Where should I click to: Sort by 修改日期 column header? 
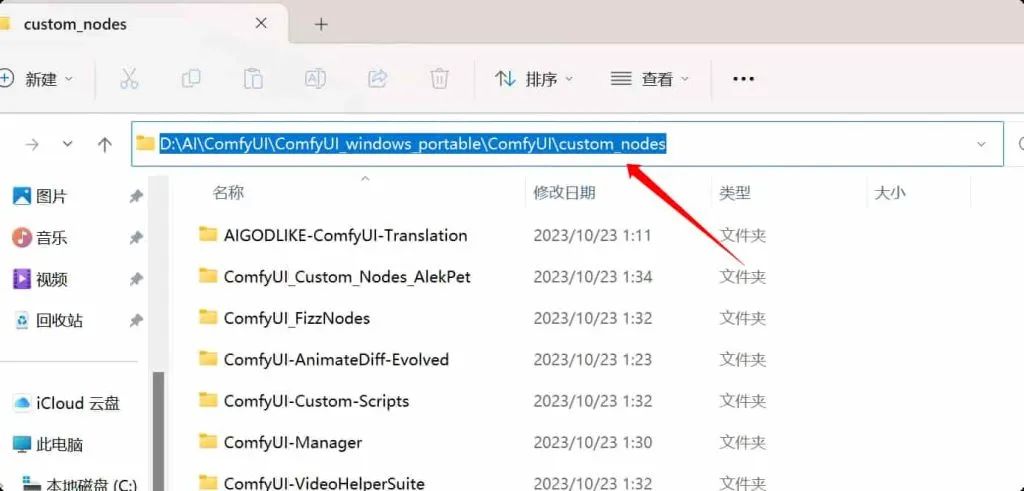pos(564,193)
